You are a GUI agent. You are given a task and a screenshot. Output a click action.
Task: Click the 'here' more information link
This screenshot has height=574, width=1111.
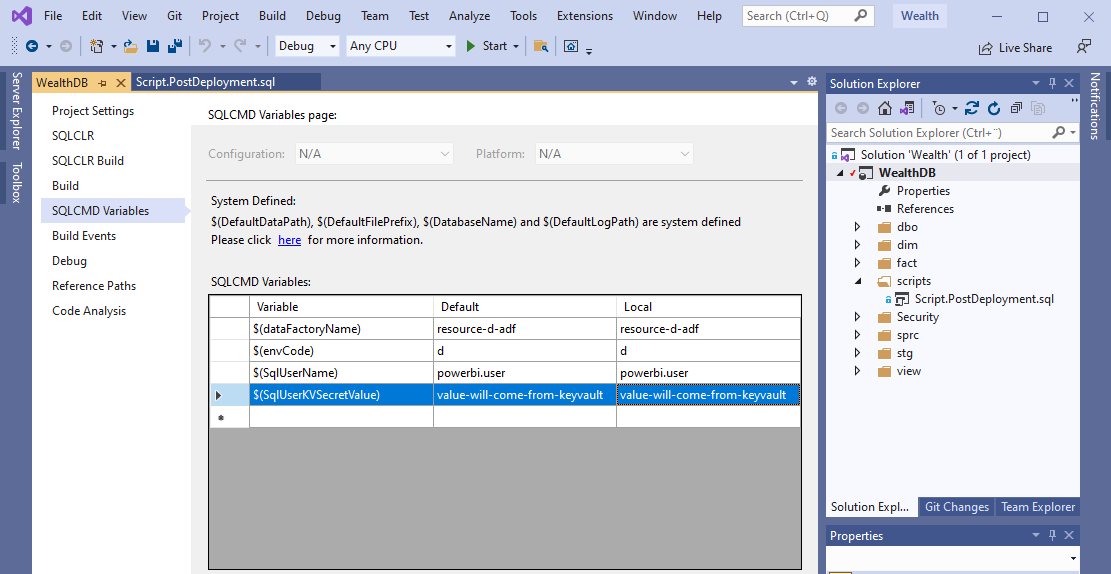point(290,240)
